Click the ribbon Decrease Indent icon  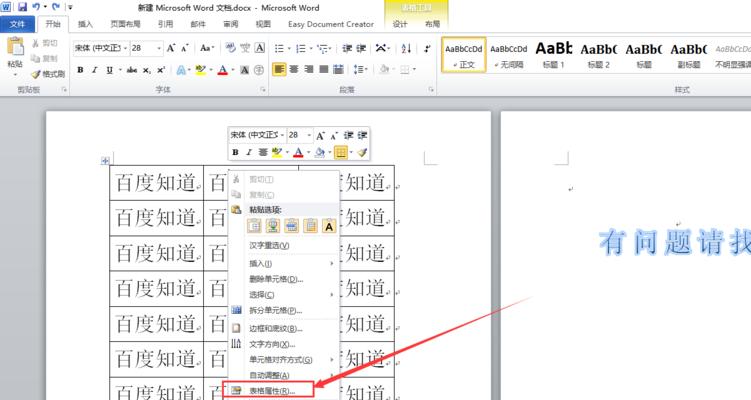coord(347,48)
